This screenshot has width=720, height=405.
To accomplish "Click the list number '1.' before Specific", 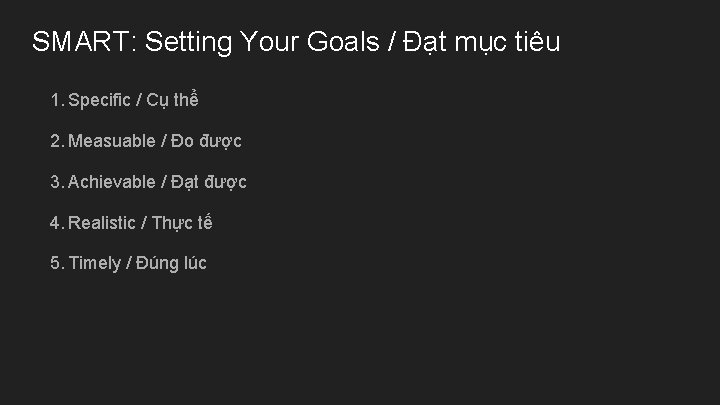I will point(56,101).
